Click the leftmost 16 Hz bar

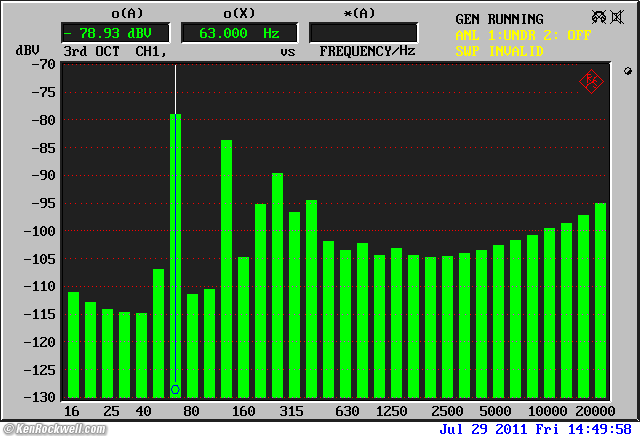click(73, 345)
